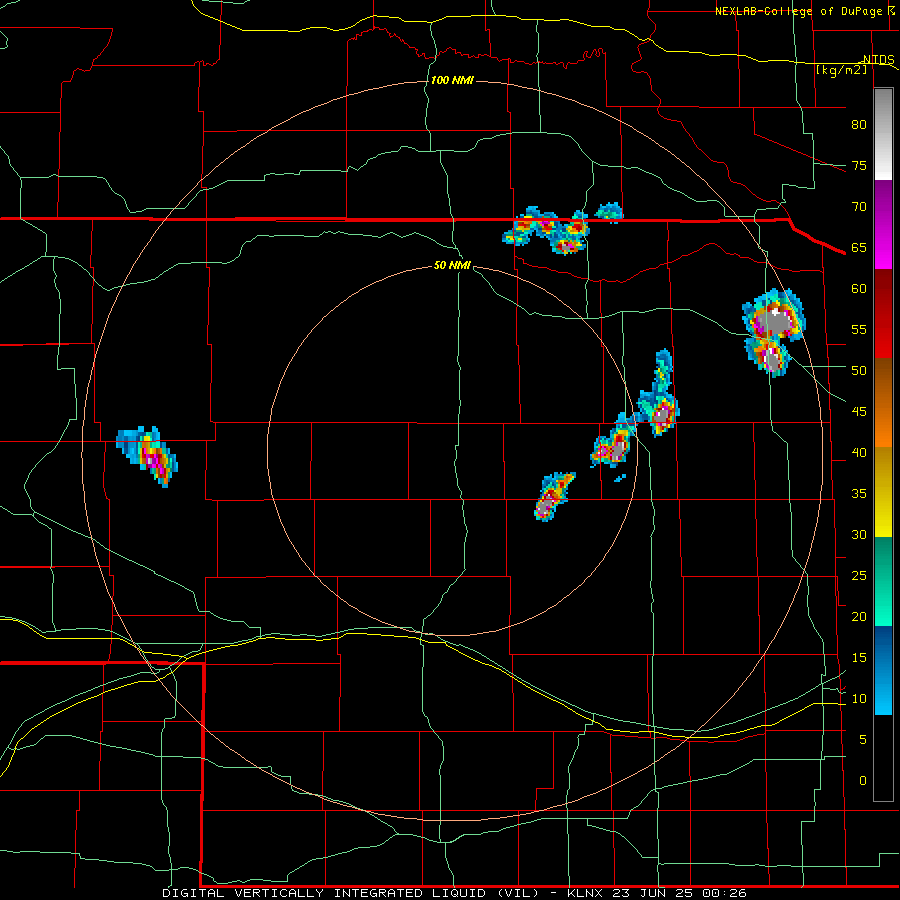
Task: Select the 20 value on the VIL scale
Action: pyautogui.click(x=859, y=616)
